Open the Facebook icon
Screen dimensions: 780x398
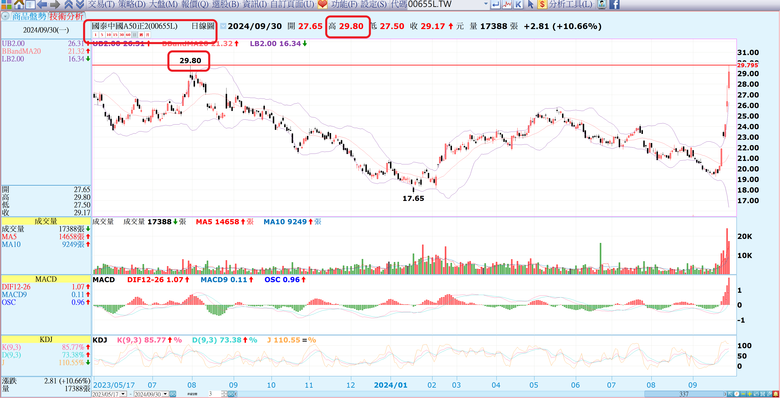614,4
